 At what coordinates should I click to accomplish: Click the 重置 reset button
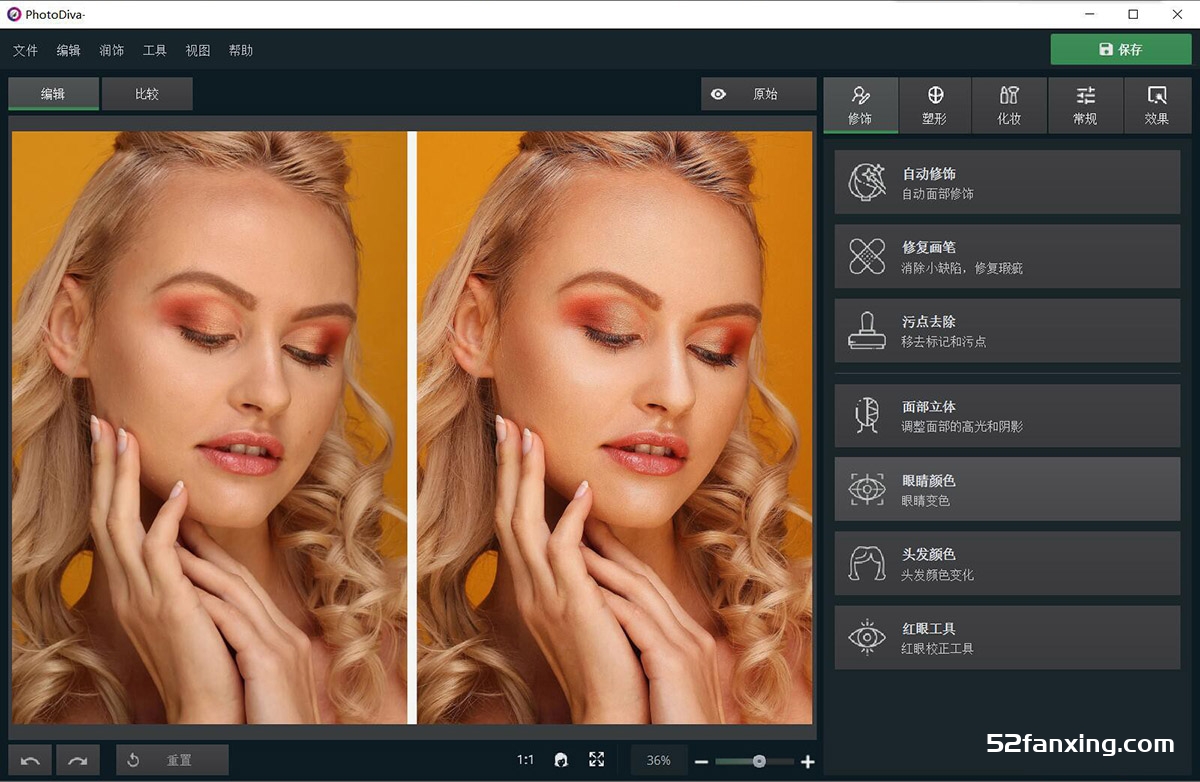[x=172, y=760]
